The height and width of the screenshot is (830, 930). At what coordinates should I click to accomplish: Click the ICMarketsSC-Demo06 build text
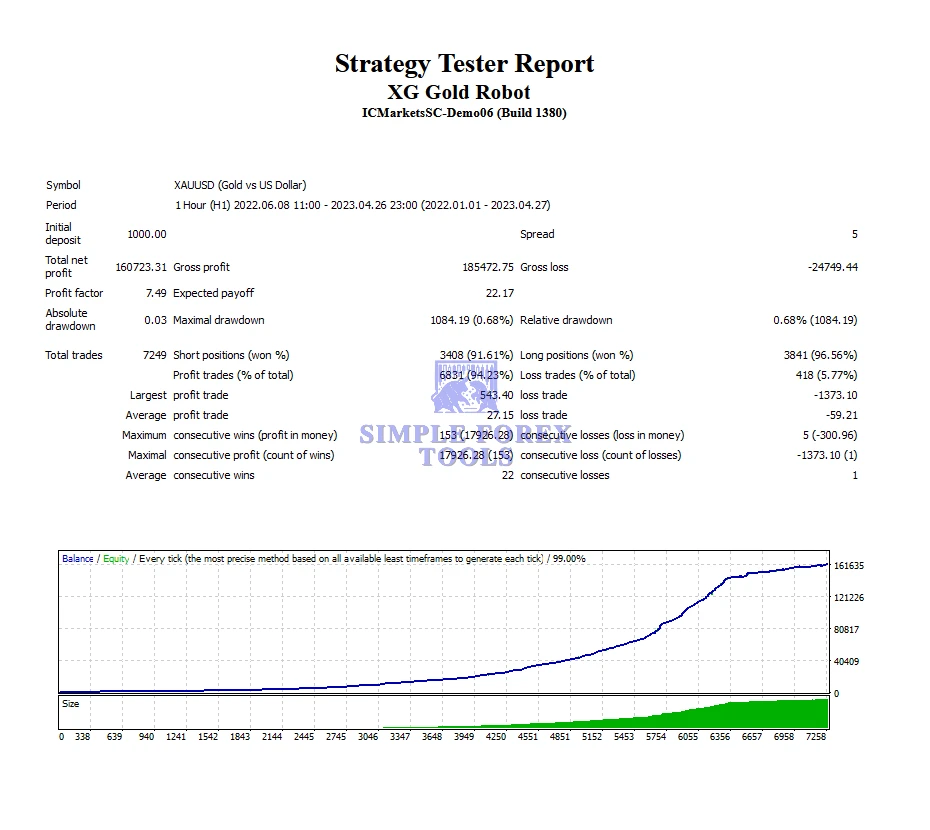tap(464, 113)
